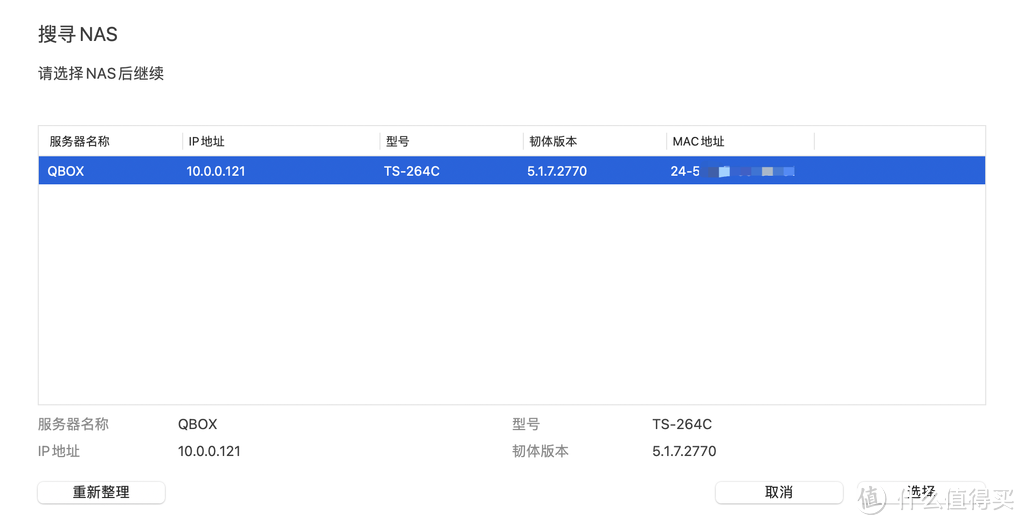Click the 重新整理 refresh button

(101, 492)
